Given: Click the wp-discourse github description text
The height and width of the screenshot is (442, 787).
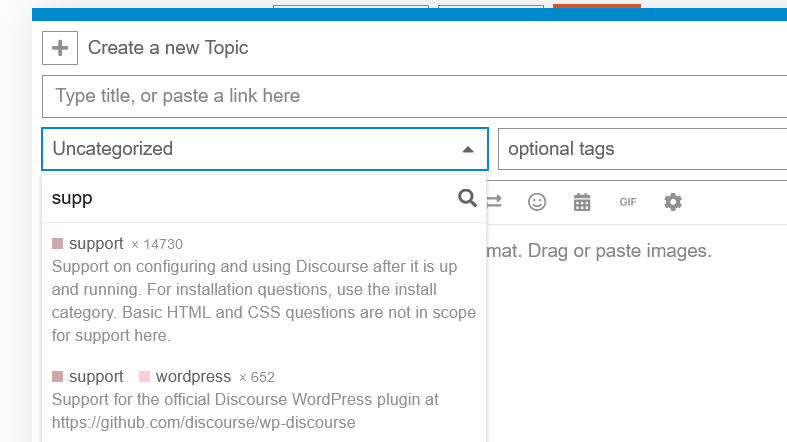Looking at the screenshot, I should point(245,411).
